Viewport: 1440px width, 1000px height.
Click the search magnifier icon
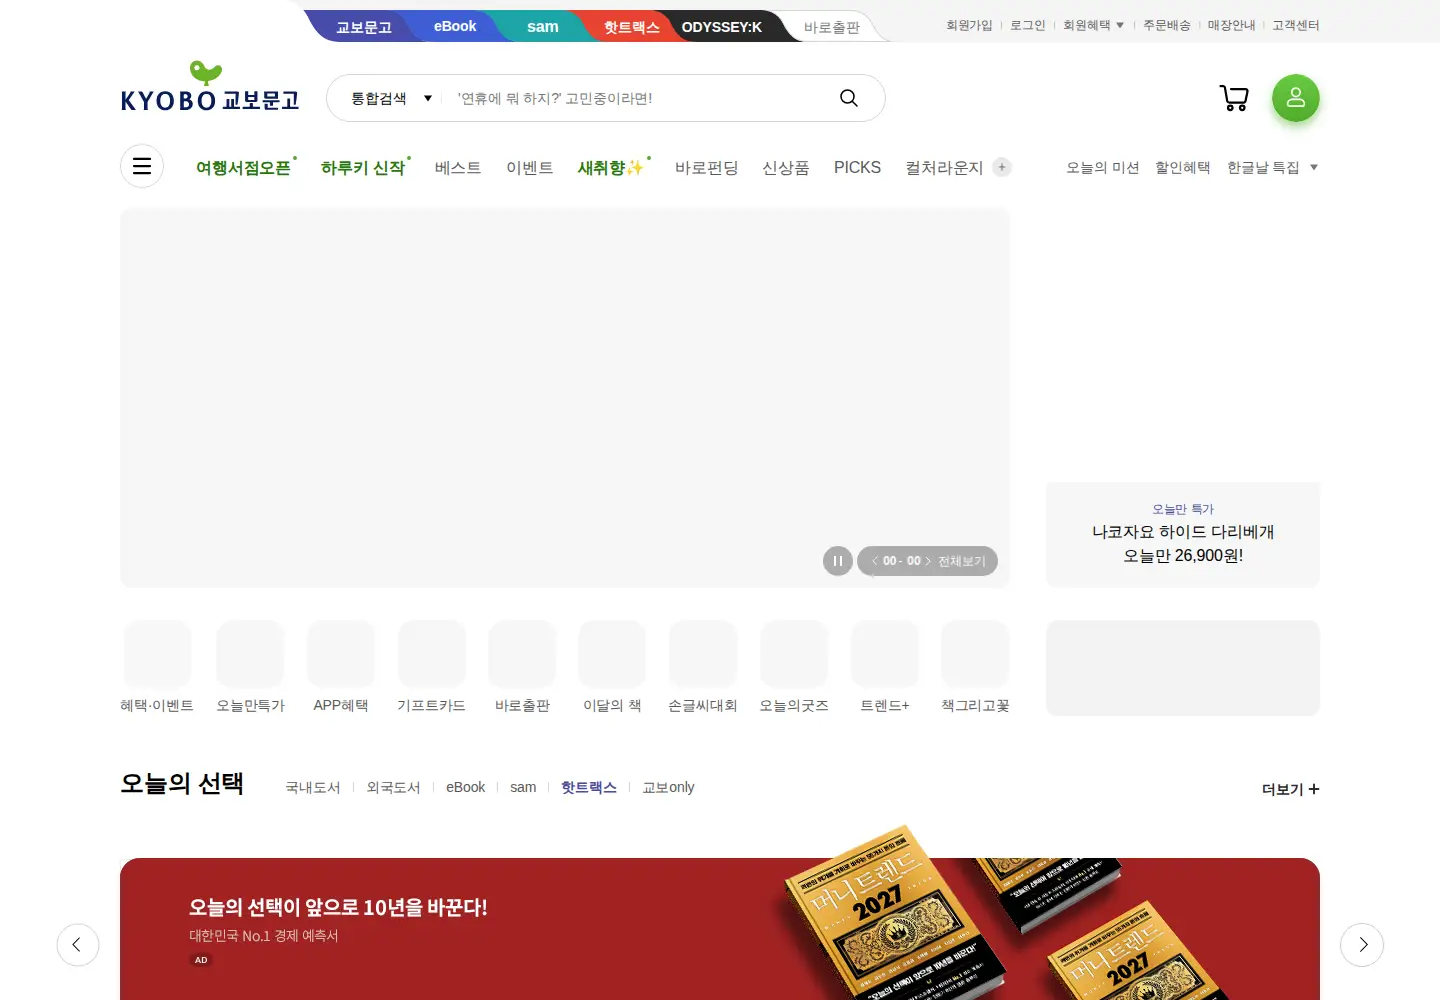point(849,98)
